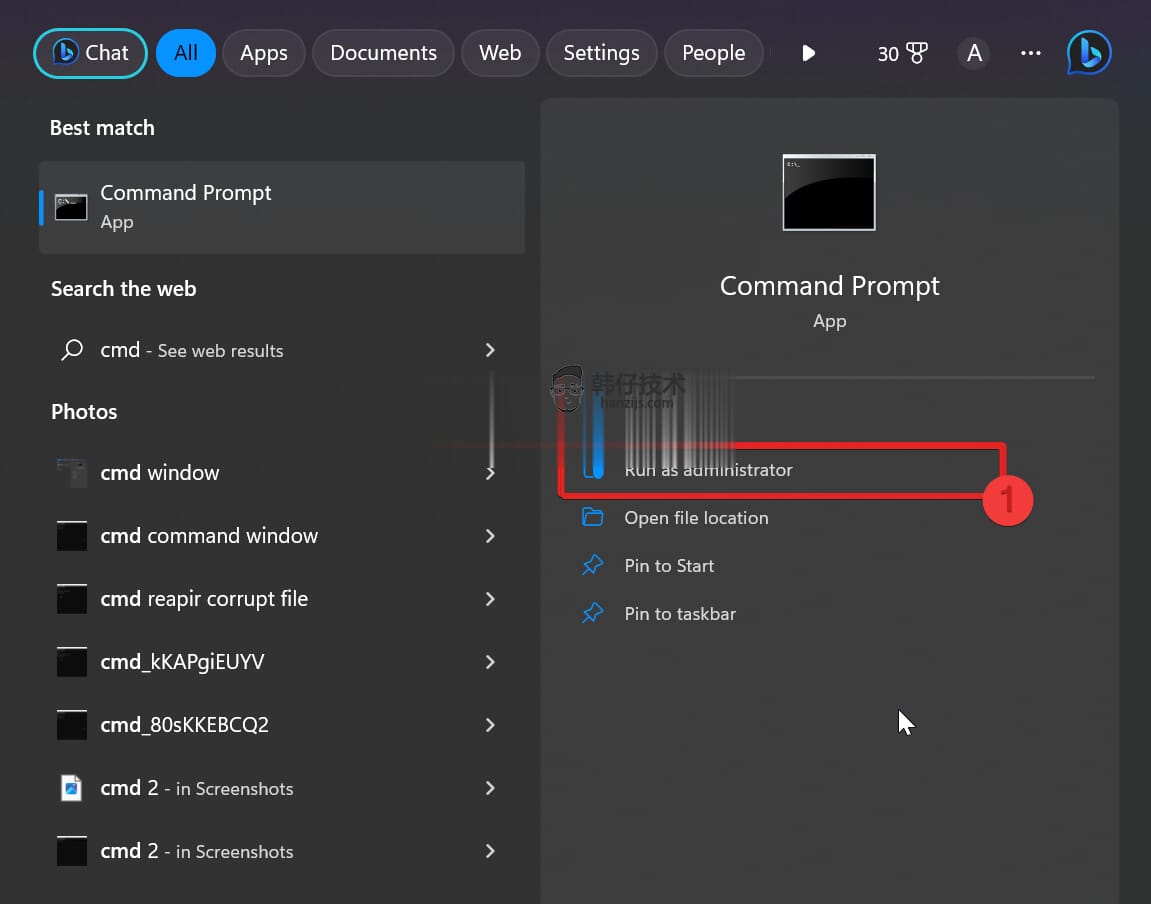Click the Bing Chat icon at top right
Image resolution: width=1151 pixels, height=904 pixels.
pos(1089,53)
